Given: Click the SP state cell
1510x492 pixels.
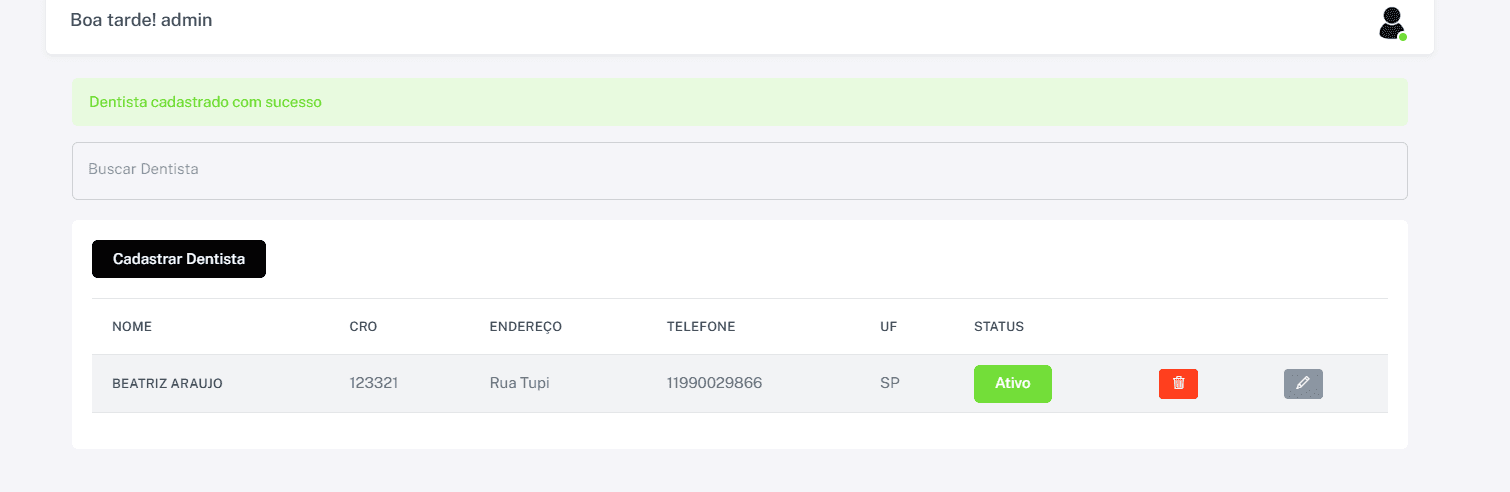Looking at the screenshot, I should tap(890, 383).
